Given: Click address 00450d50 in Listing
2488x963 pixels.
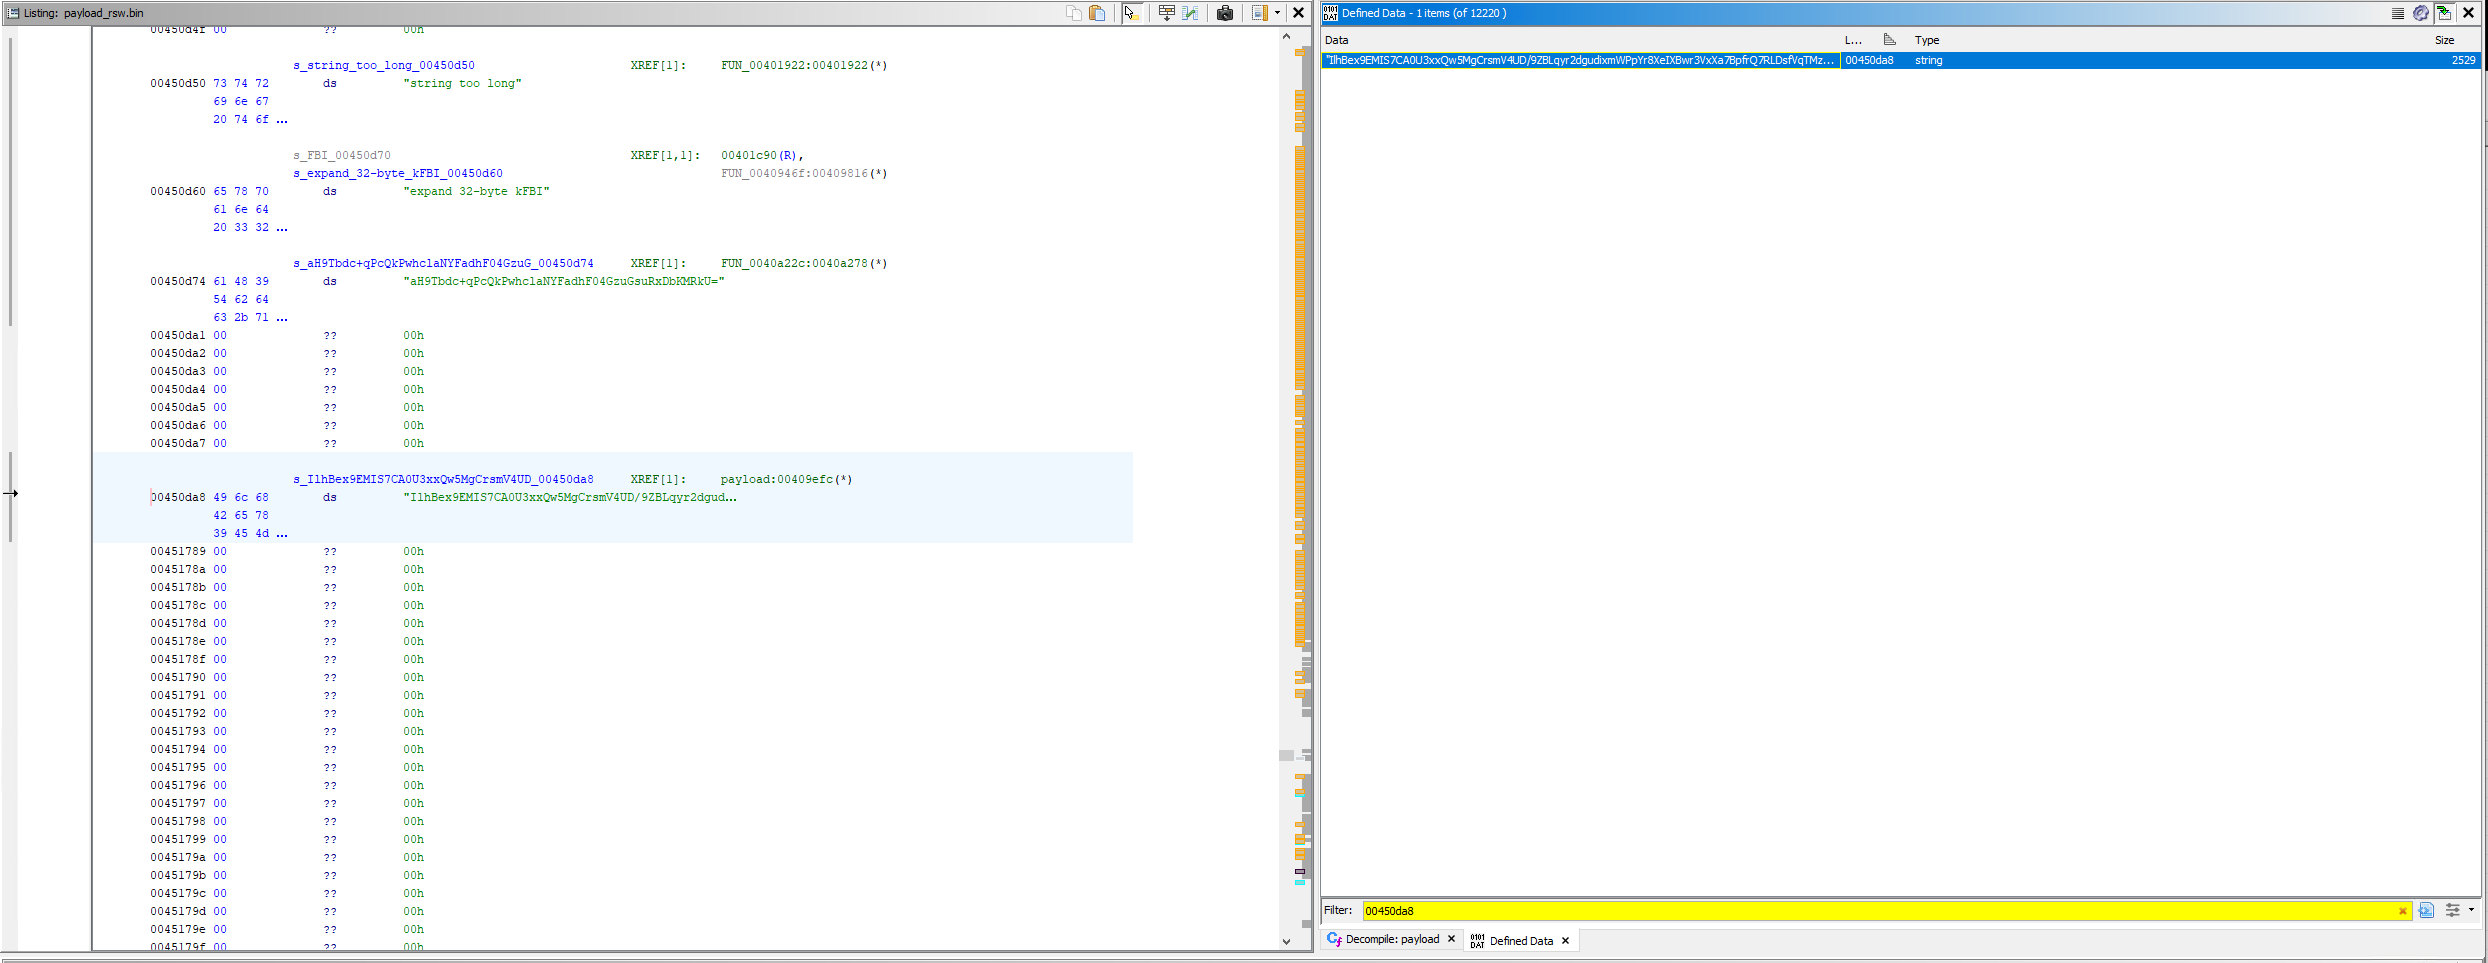Looking at the screenshot, I should click(x=178, y=84).
